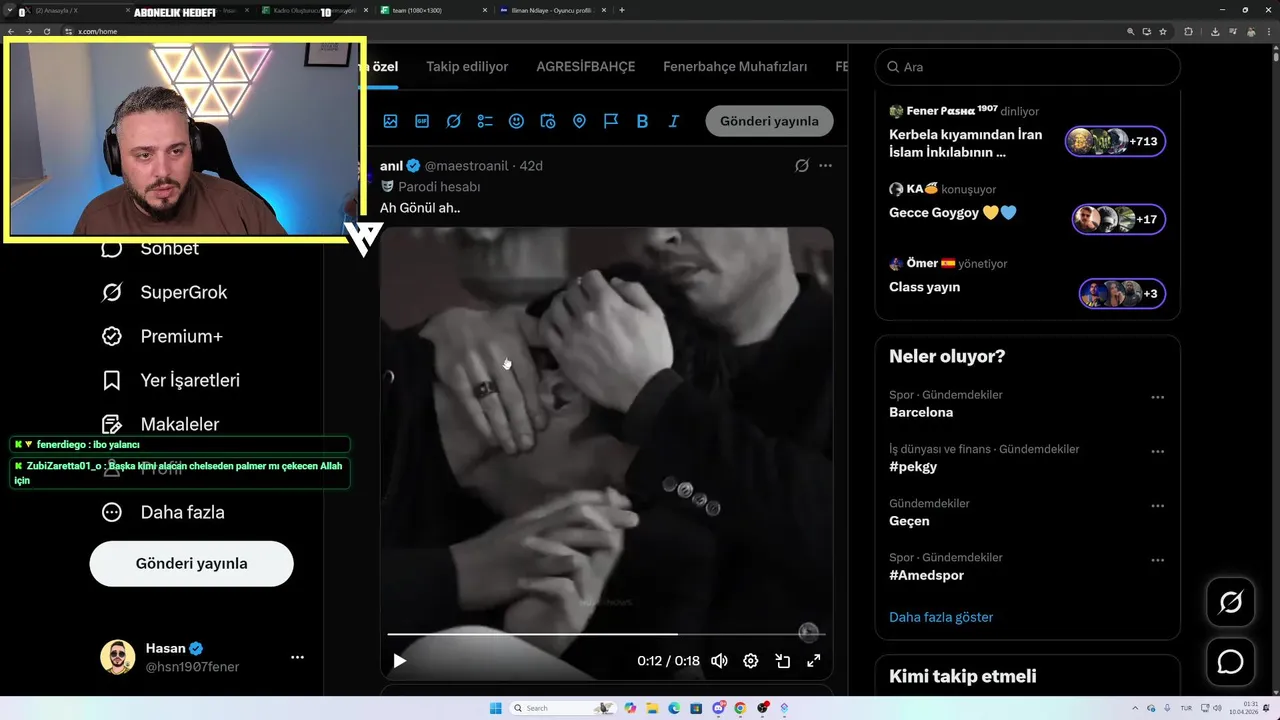The height and width of the screenshot is (720, 1280).
Task: Open account menu dots next to Hasan
Action: (297, 657)
